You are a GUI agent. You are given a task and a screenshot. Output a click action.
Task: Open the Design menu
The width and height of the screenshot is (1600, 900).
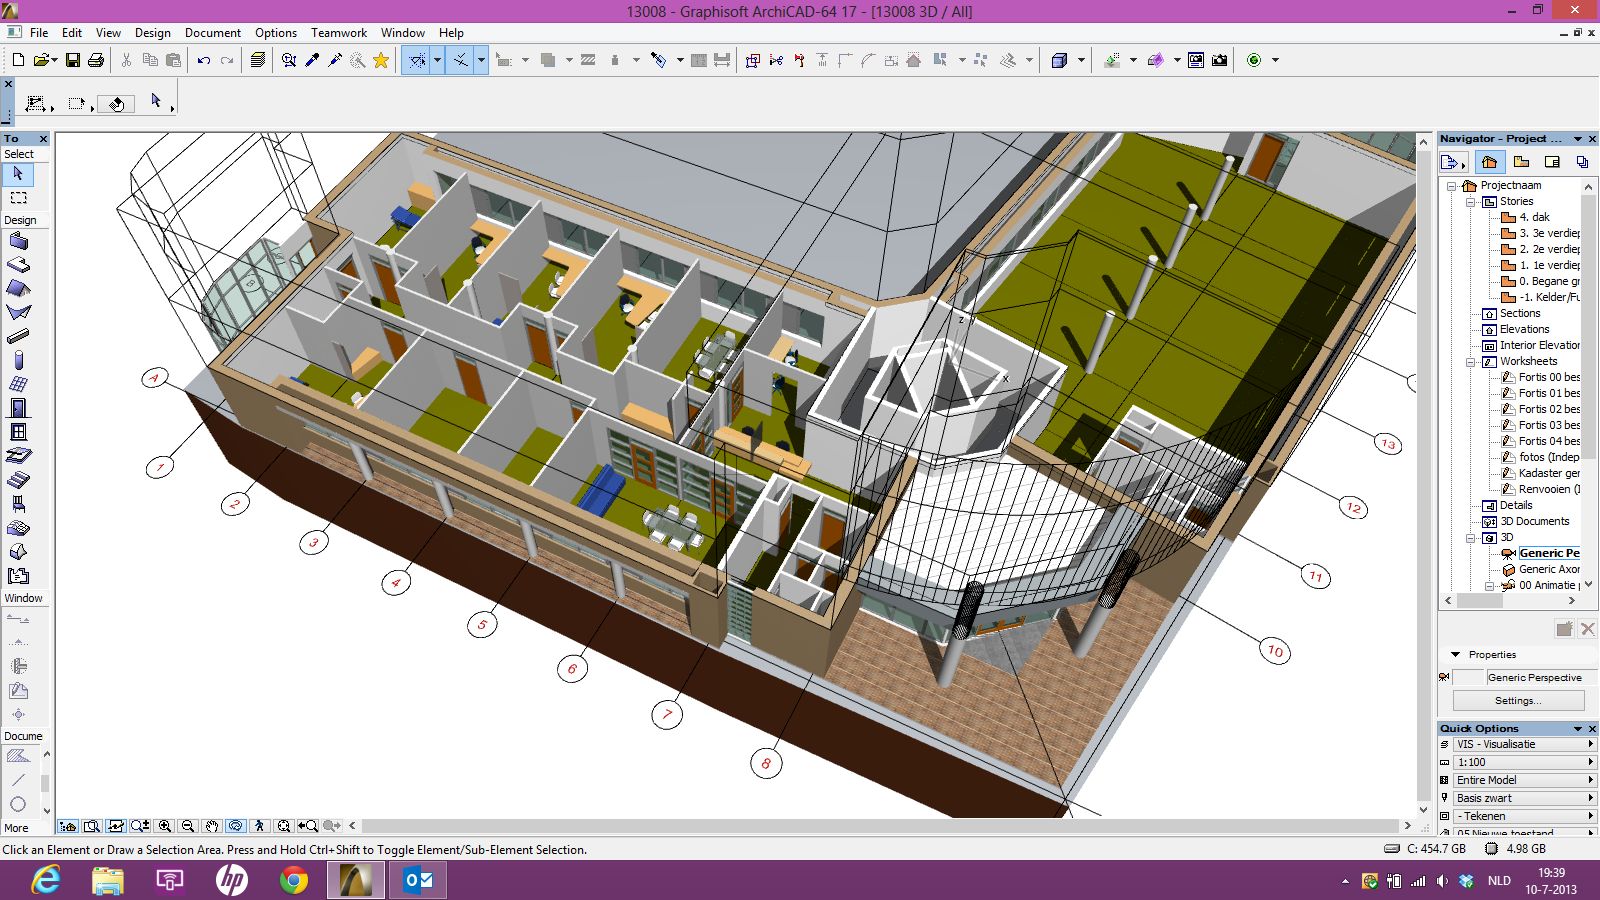(x=153, y=33)
